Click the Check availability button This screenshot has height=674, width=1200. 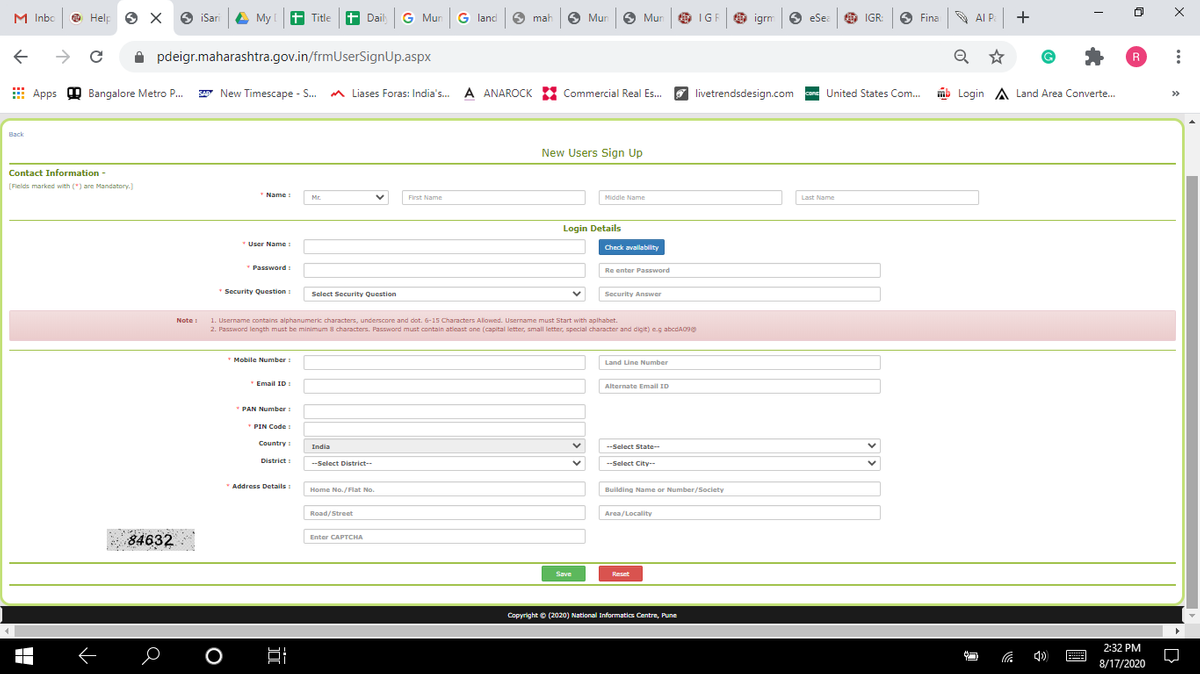point(631,247)
